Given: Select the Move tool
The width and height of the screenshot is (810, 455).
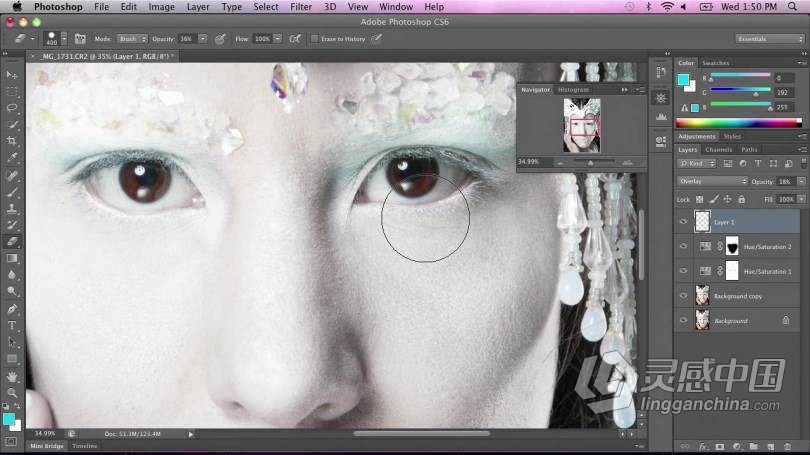Looking at the screenshot, I should [x=12, y=75].
